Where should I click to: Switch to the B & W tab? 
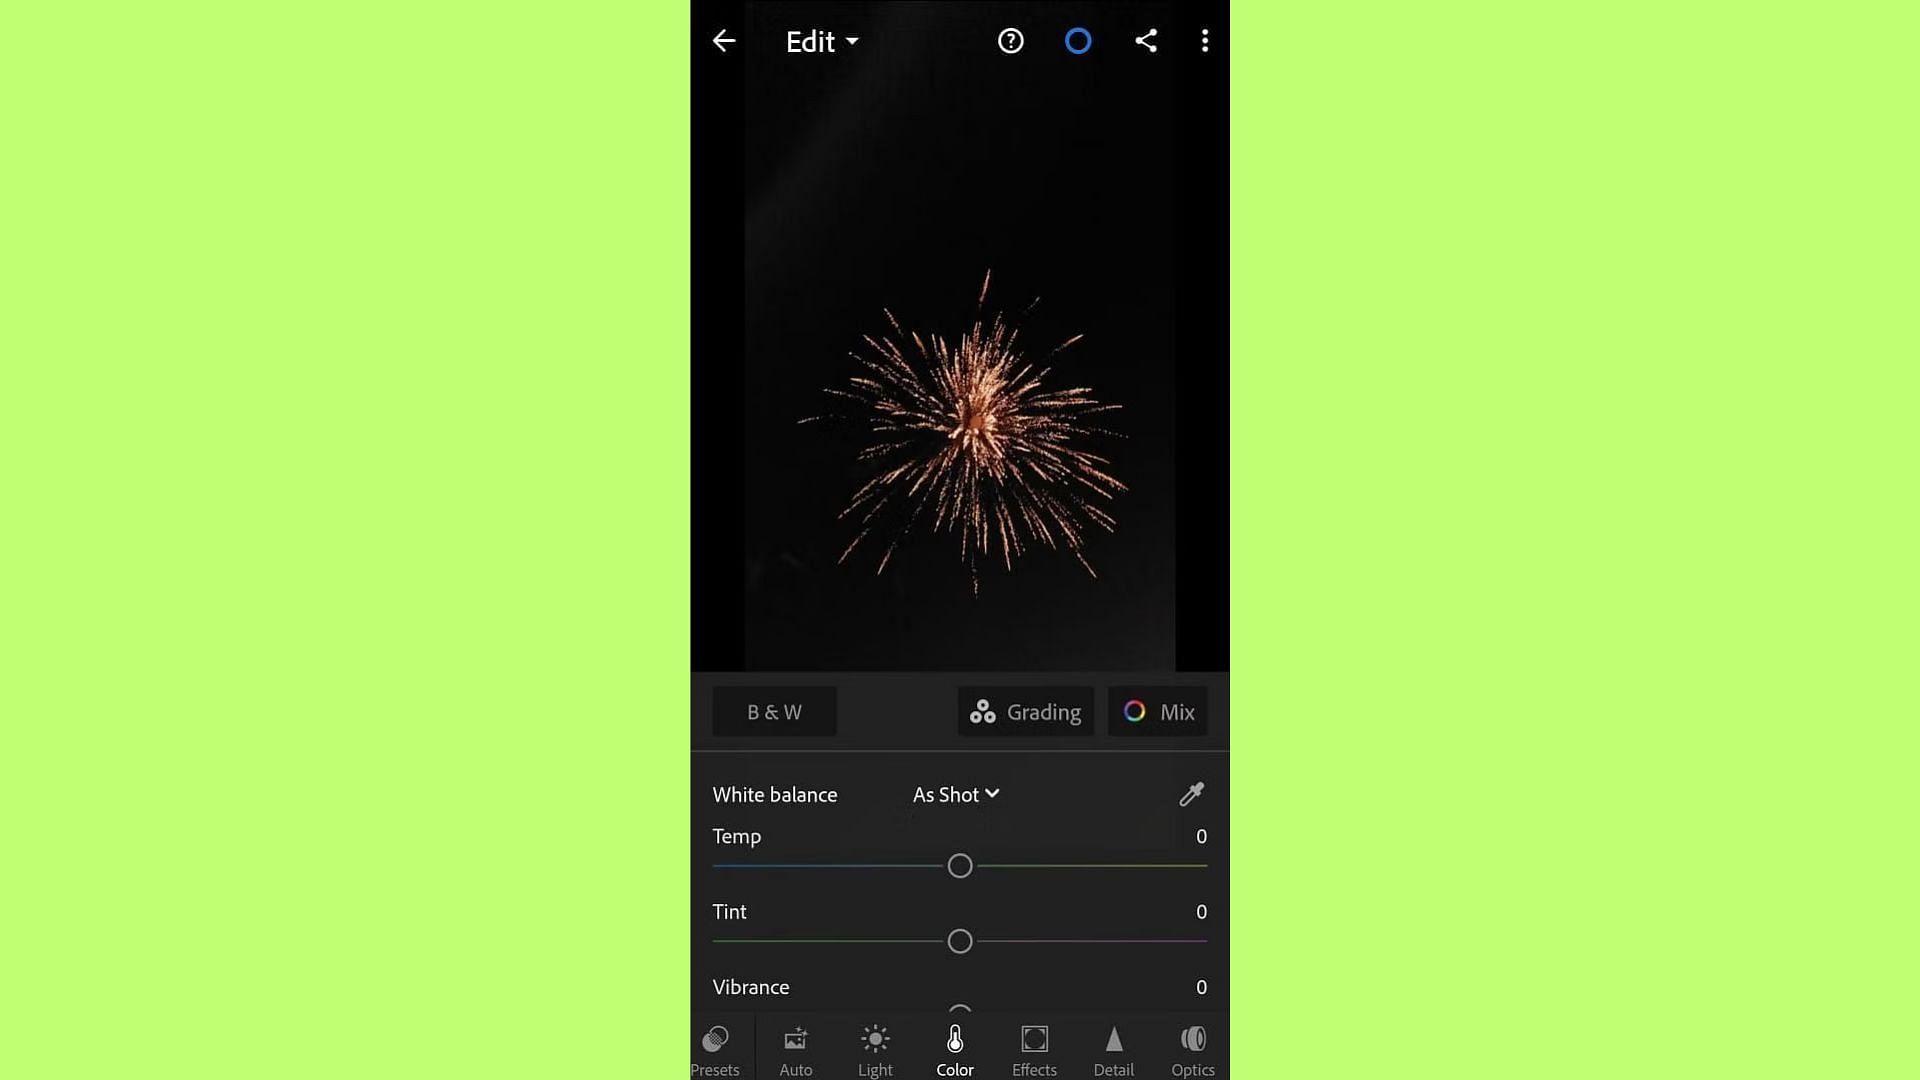pos(775,712)
